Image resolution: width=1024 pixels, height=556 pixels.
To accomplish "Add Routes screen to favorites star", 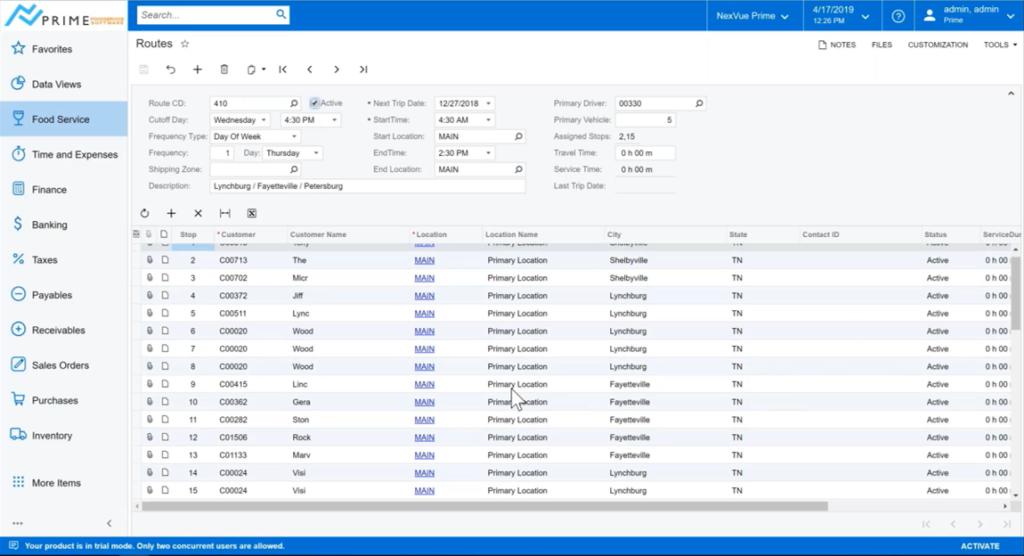I will [x=185, y=44].
